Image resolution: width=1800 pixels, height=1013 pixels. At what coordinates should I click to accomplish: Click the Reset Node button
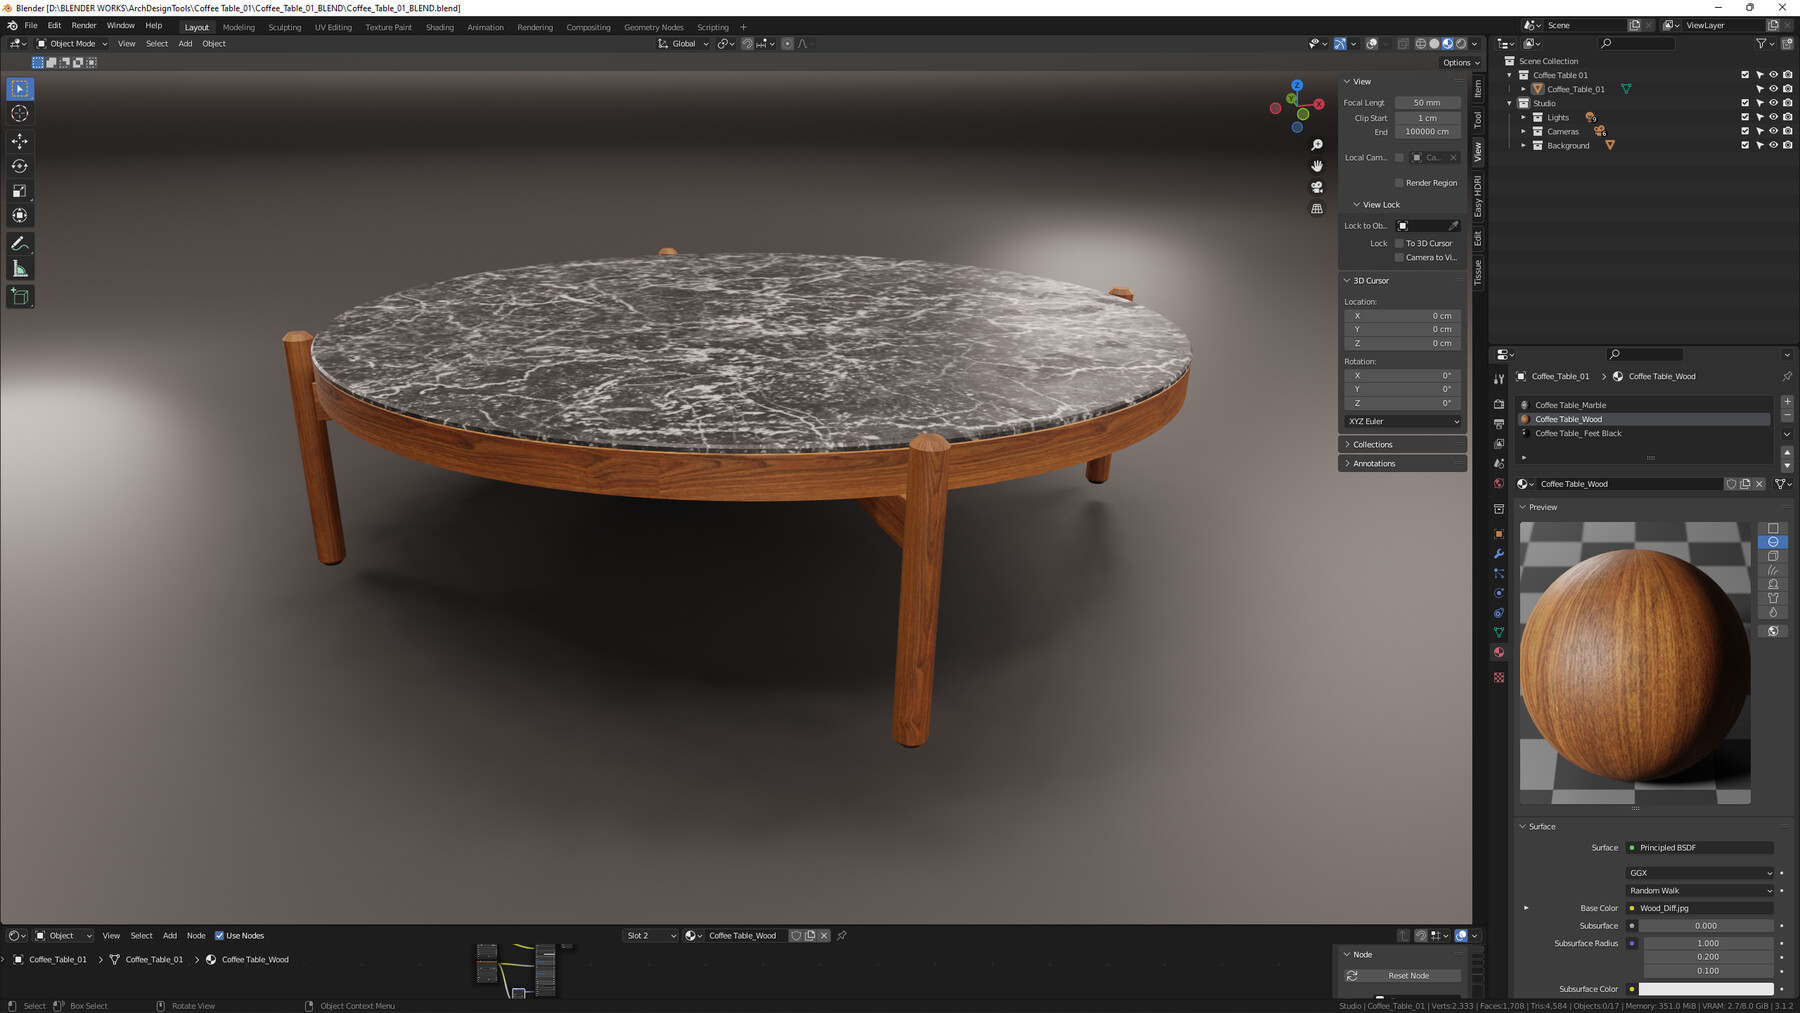[1409, 975]
